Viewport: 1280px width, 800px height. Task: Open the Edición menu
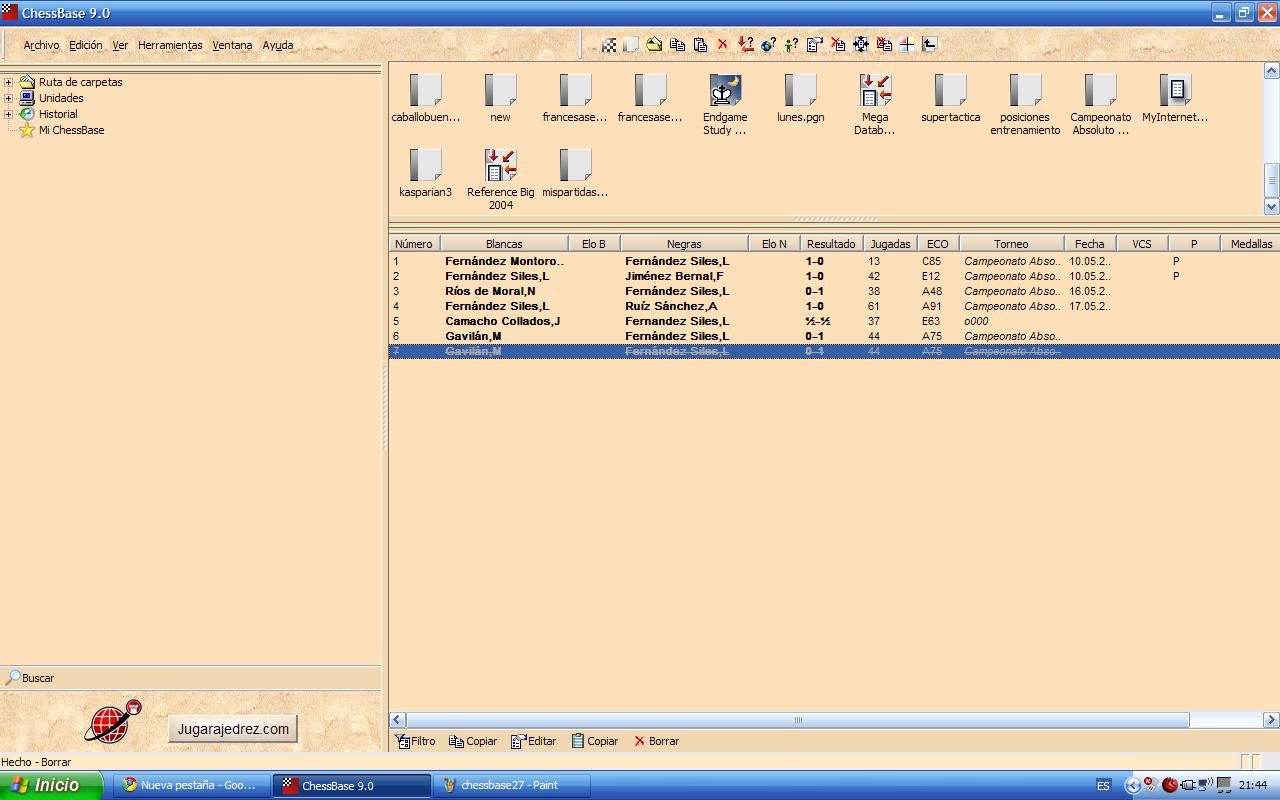click(x=86, y=45)
